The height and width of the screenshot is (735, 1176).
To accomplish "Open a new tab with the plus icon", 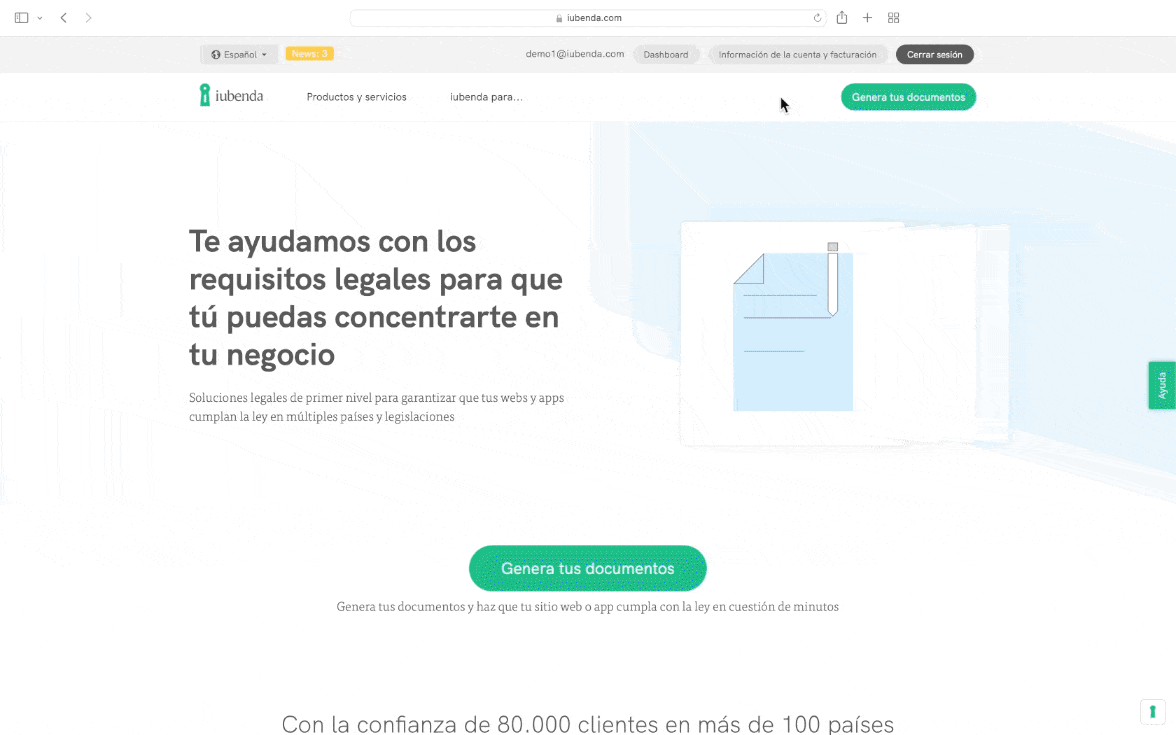I will 867,18.
